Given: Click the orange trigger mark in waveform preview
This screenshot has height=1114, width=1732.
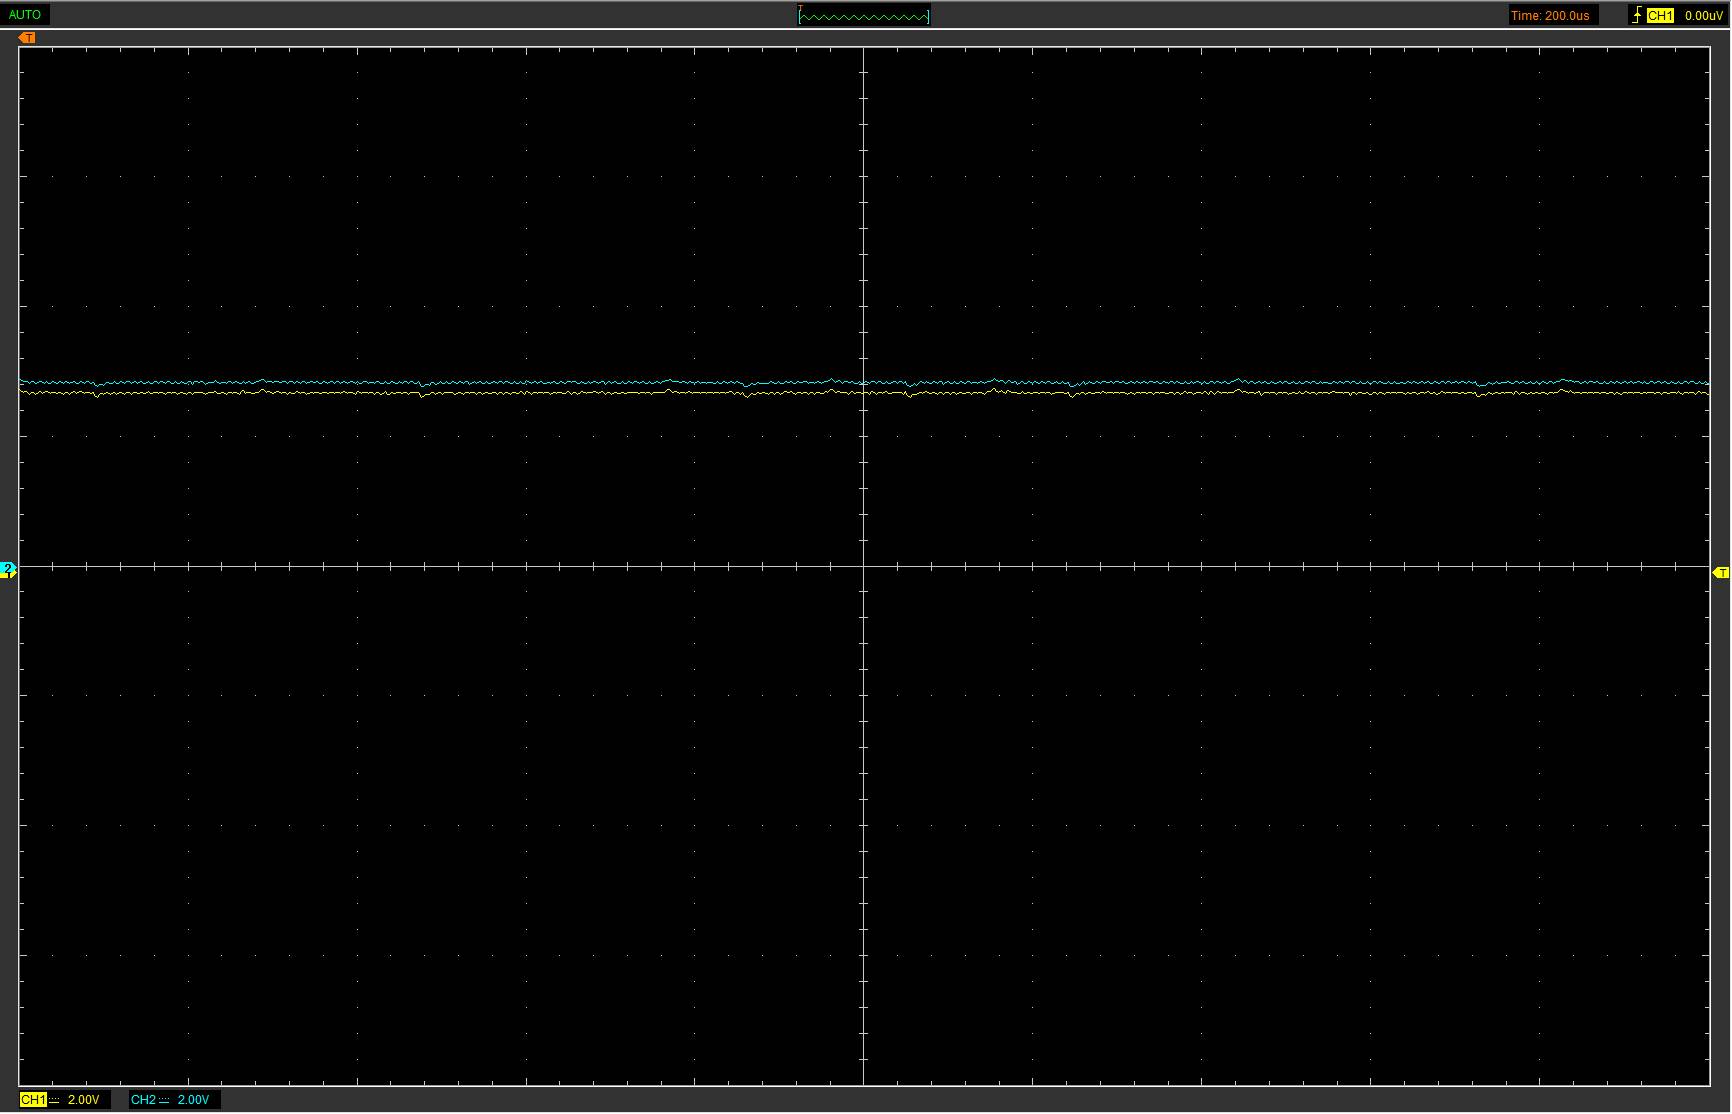Looking at the screenshot, I should tap(800, 9).
